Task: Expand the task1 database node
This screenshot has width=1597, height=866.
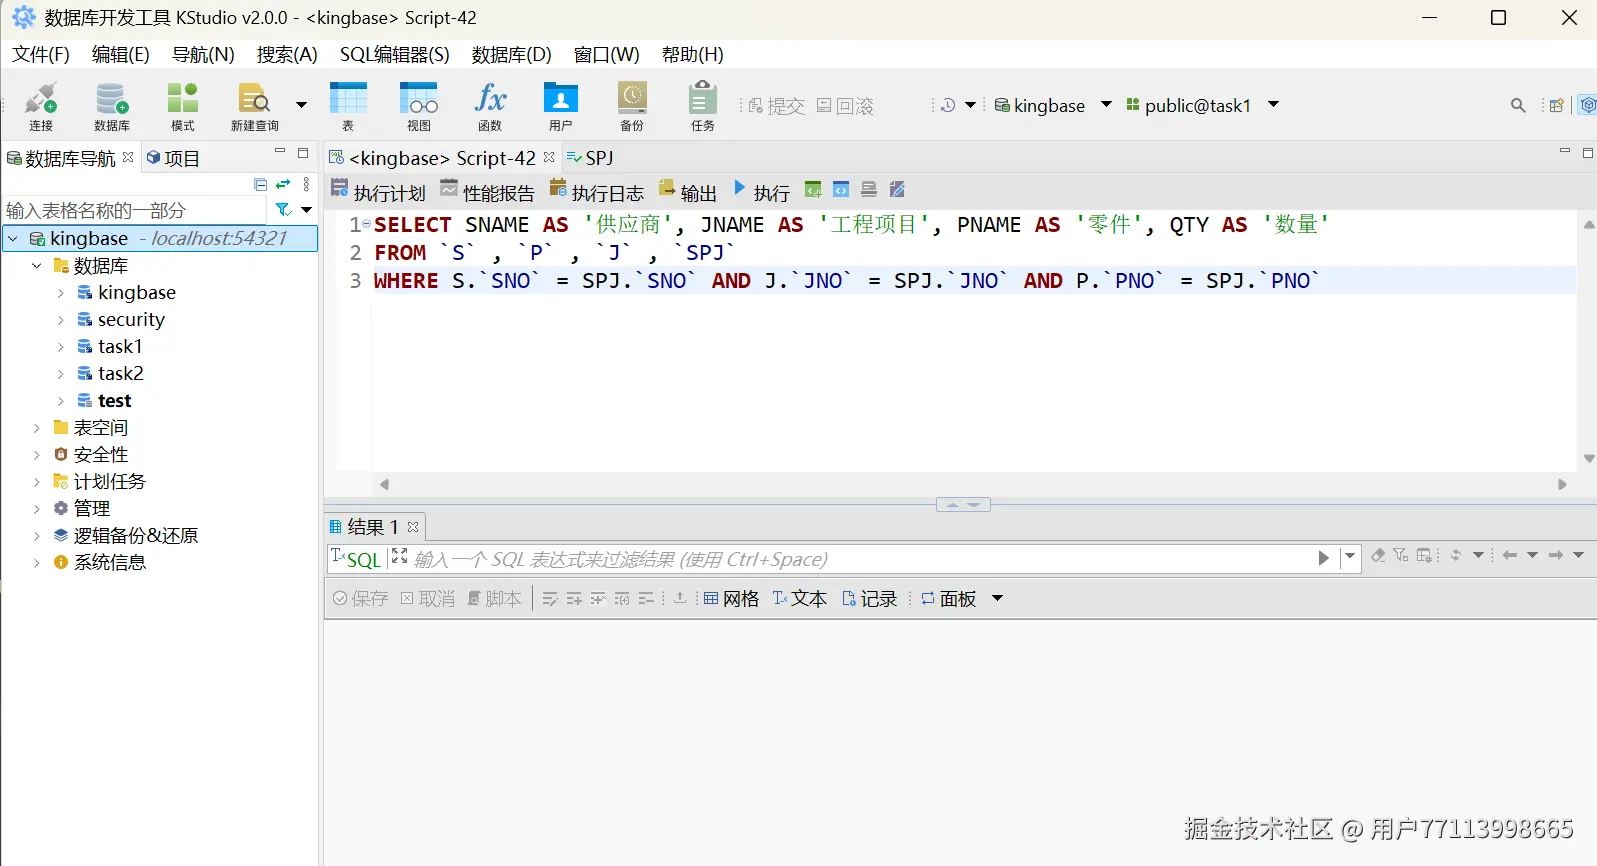Action: point(61,347)
